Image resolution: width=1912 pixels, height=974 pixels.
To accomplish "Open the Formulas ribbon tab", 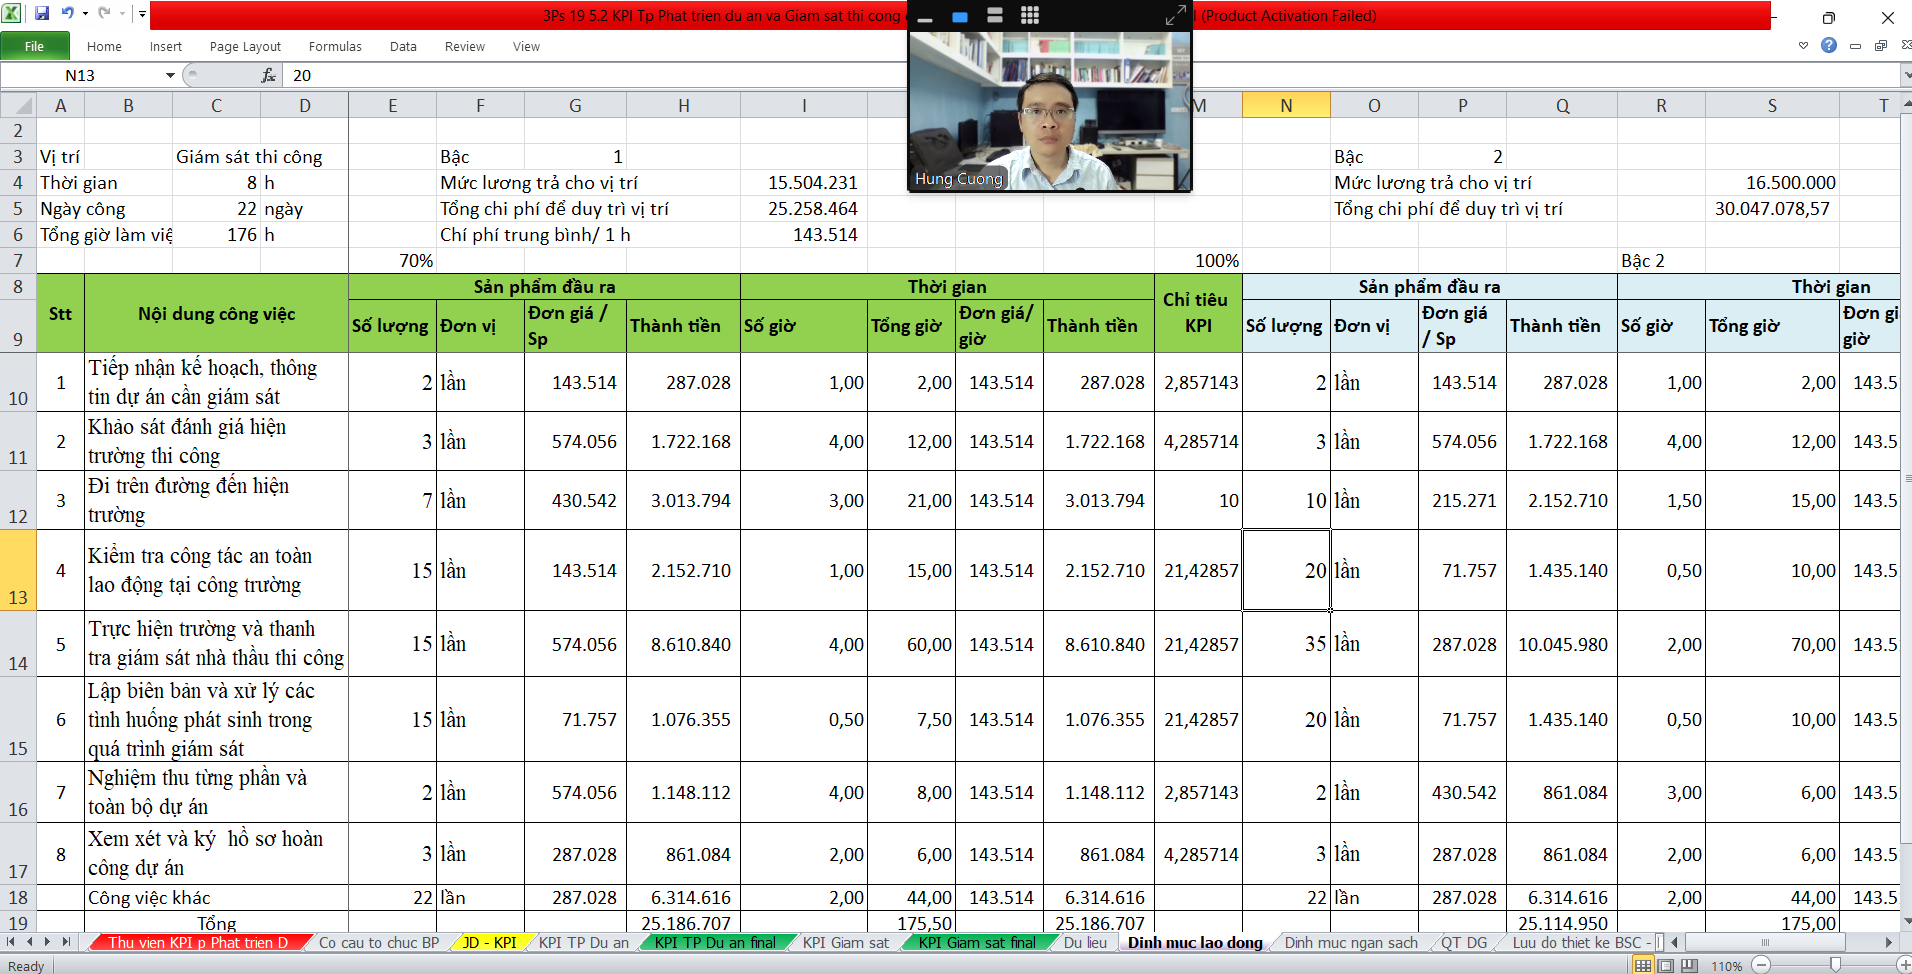I will [335, 47].
